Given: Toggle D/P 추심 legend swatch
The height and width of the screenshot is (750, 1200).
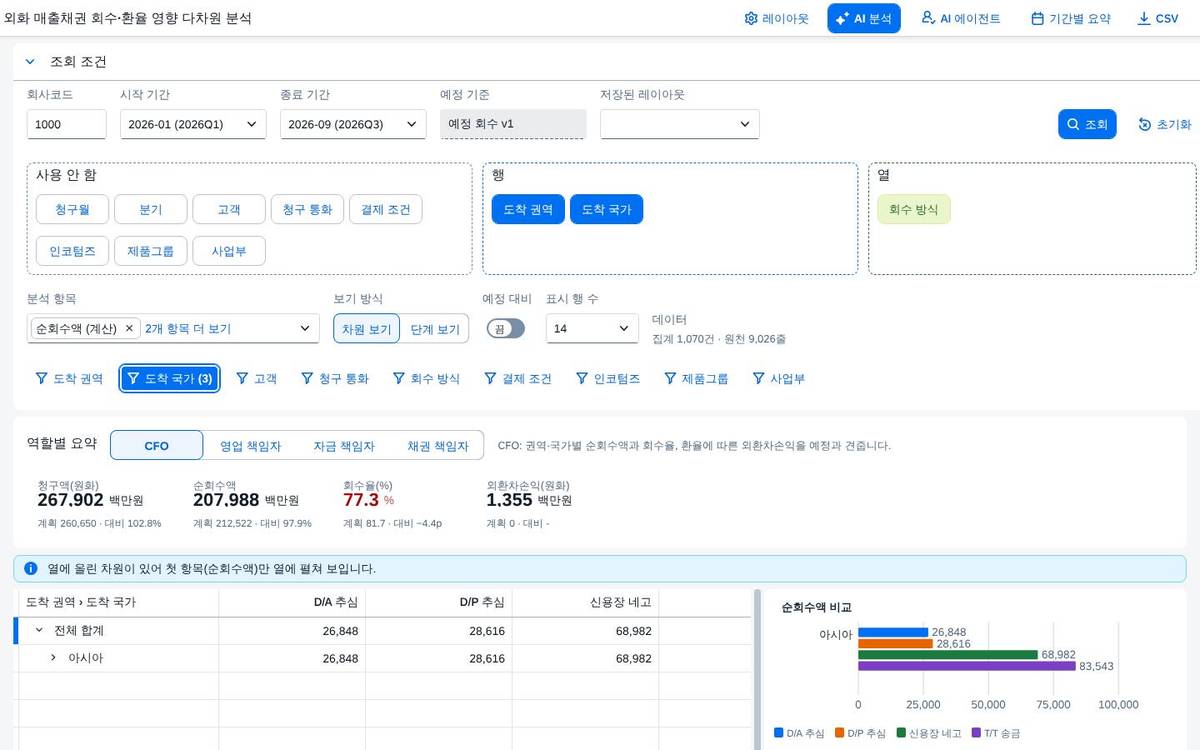Looking at the screenshot, I should pyautogui.click(x=839, y=733).
